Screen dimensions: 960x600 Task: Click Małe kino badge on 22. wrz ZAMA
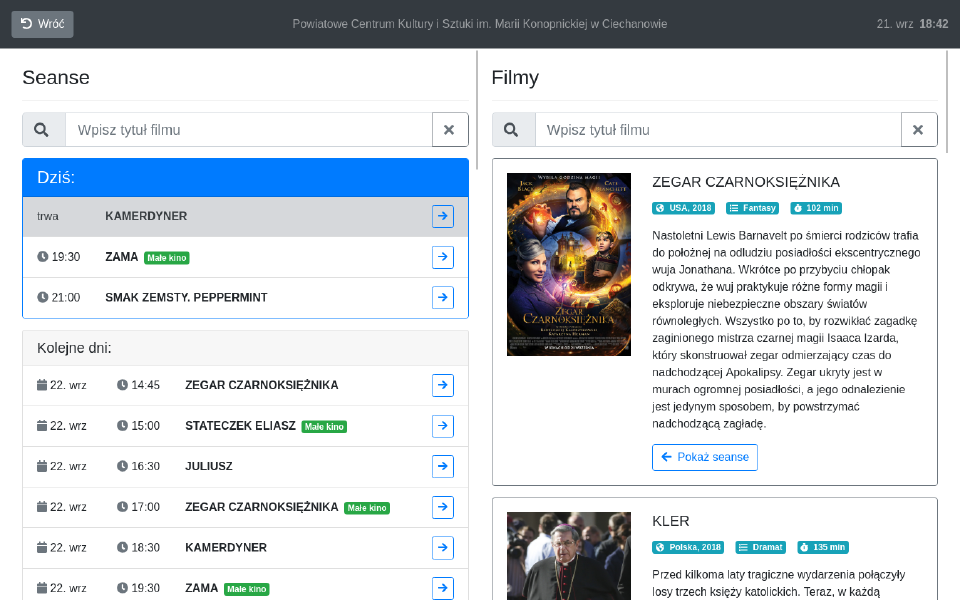point(247,589)
